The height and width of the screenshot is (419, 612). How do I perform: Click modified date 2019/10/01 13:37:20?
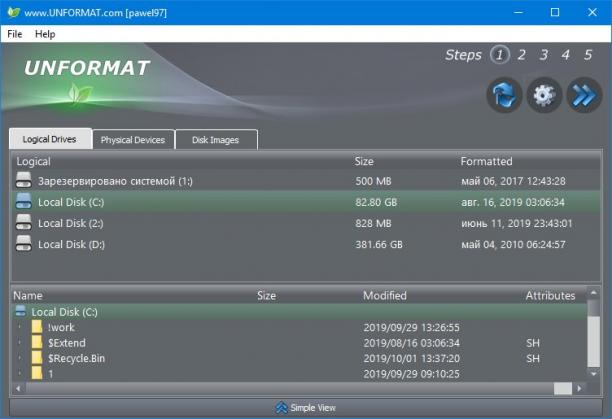[411, 359]
